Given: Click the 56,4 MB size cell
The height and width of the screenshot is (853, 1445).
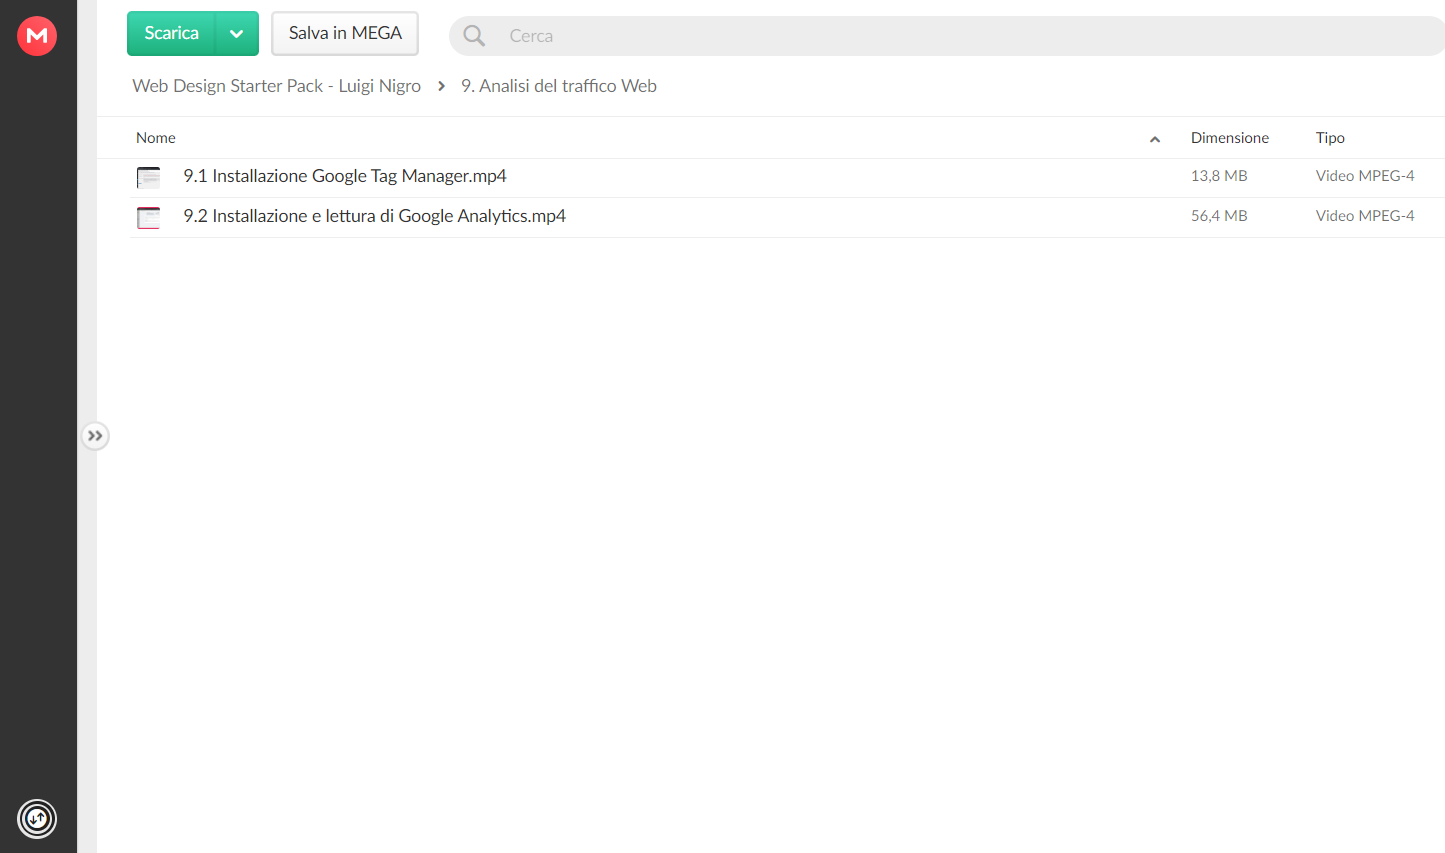Looking at the screenshot, I should pos(1219,216).
